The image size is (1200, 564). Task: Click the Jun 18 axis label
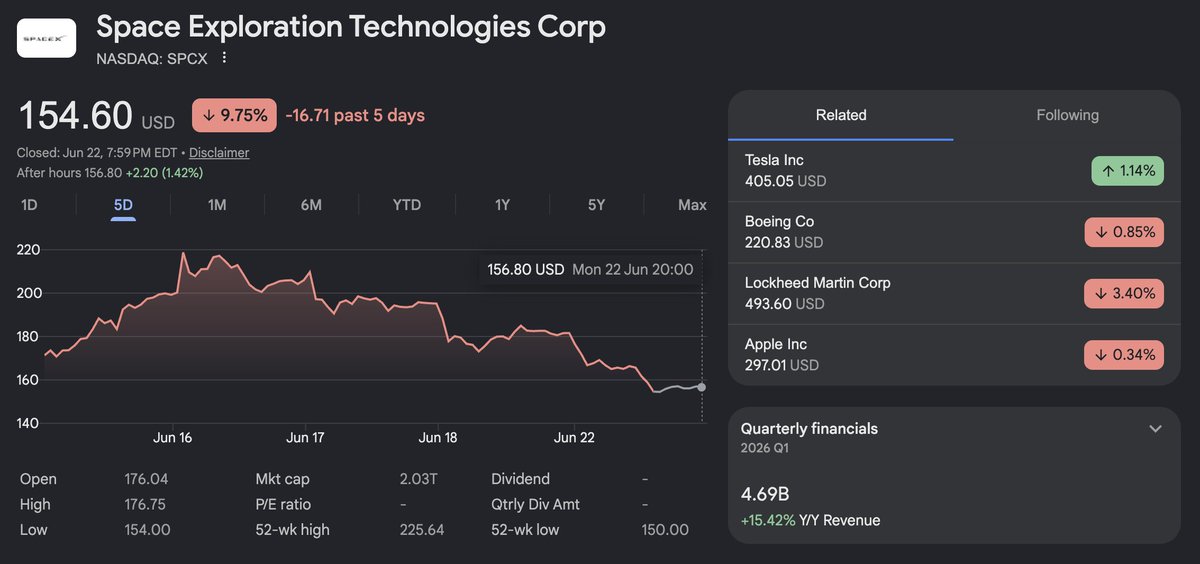(438, 438)
